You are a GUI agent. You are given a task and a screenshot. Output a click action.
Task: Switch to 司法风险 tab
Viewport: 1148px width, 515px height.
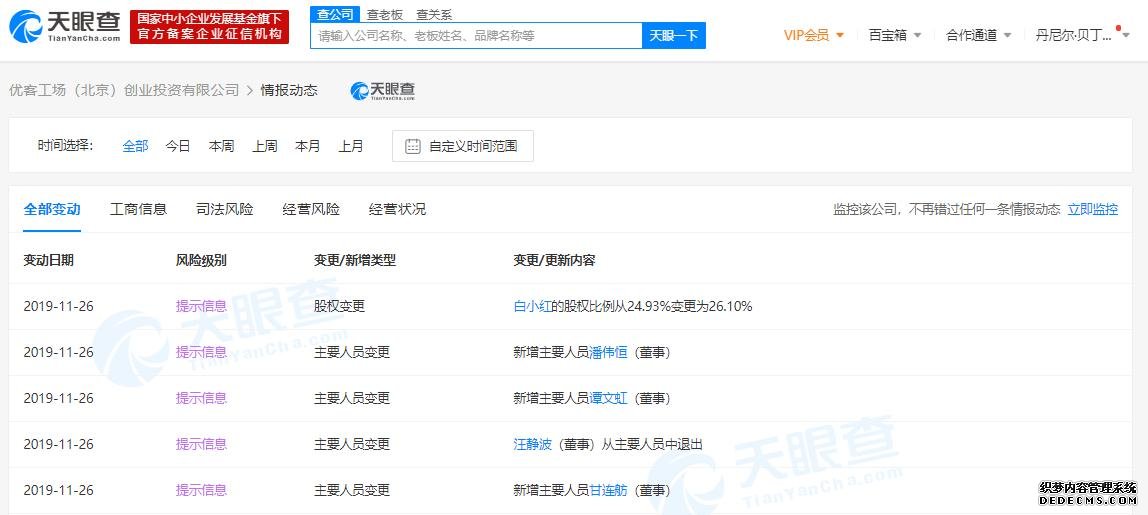[x=225, y=210]
